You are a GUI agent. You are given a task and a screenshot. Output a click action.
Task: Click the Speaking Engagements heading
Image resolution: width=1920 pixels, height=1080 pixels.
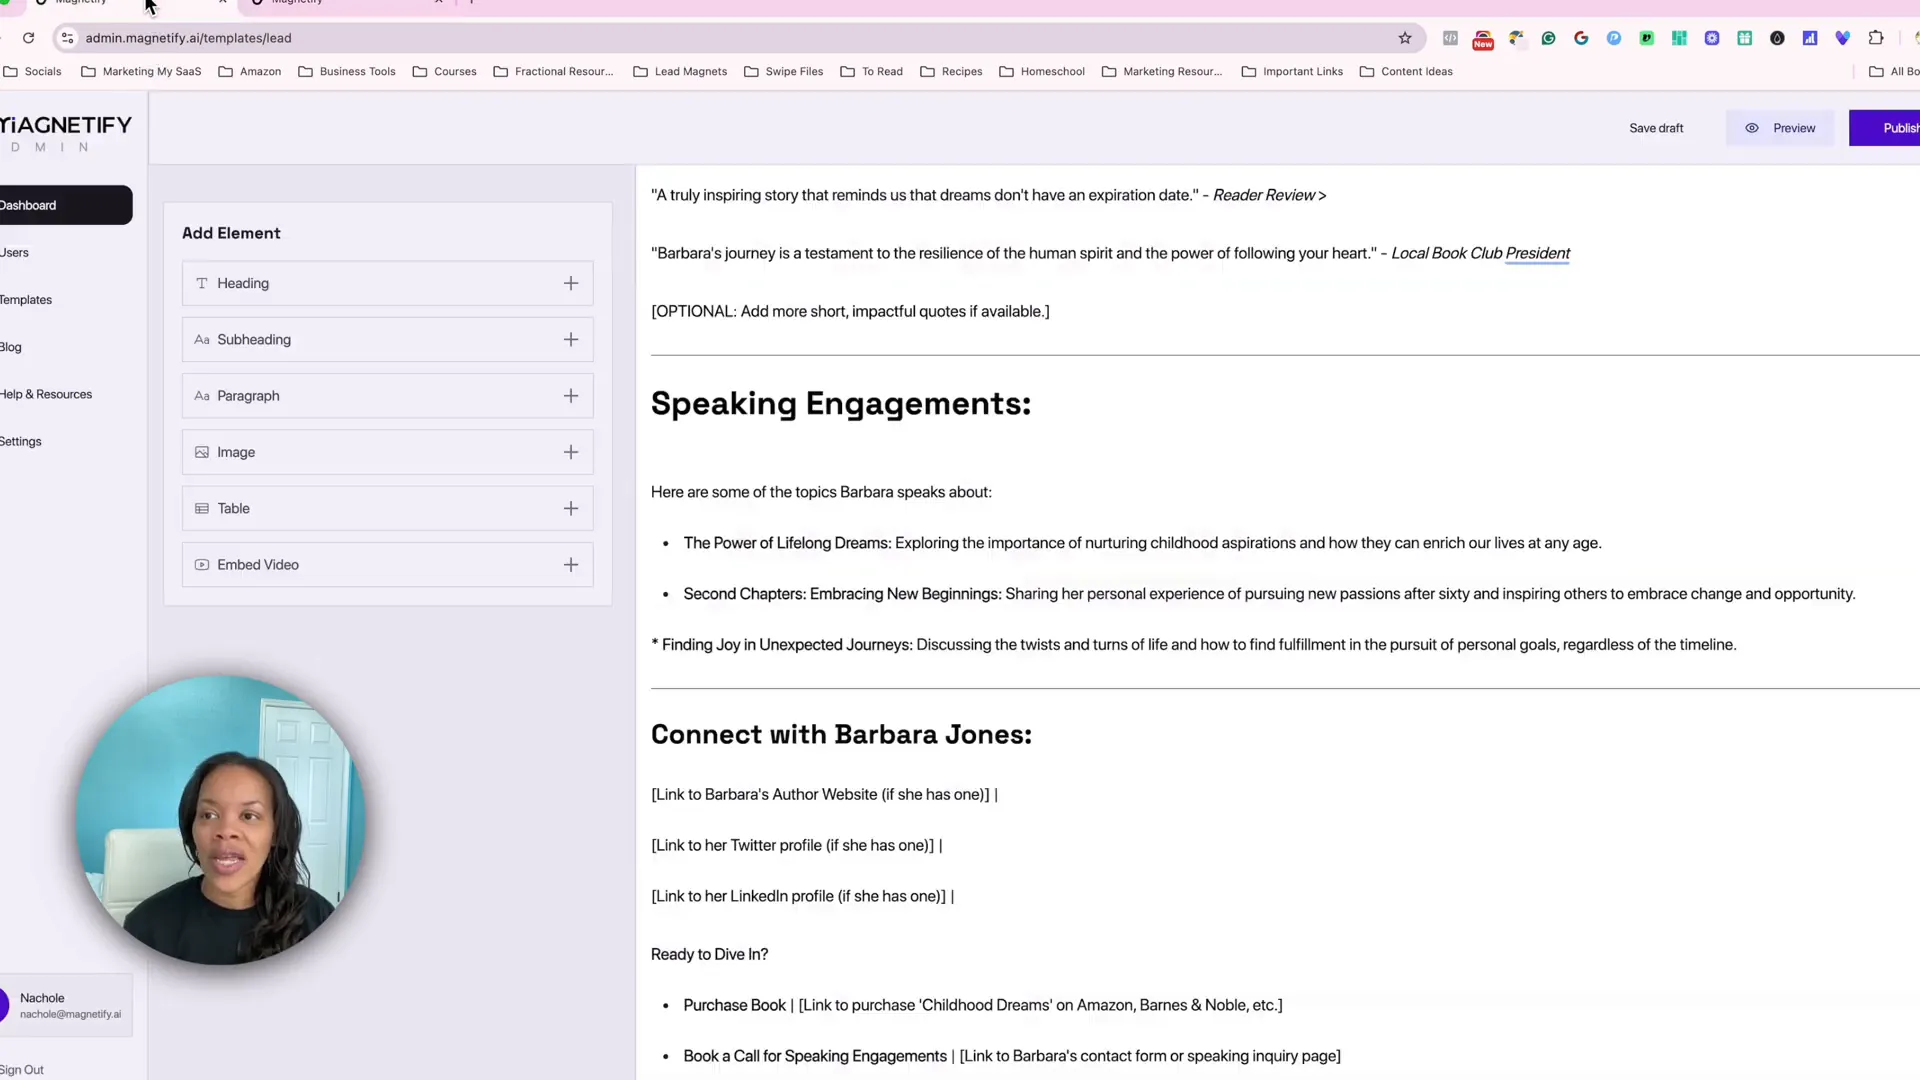[x=841, y=404]
